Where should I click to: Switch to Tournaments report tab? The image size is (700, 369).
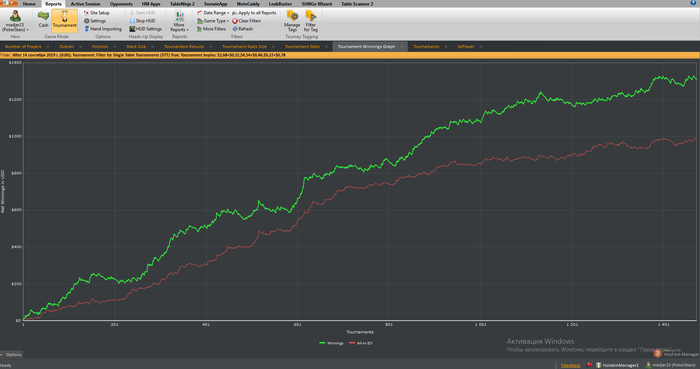click(x=426, y=46)
